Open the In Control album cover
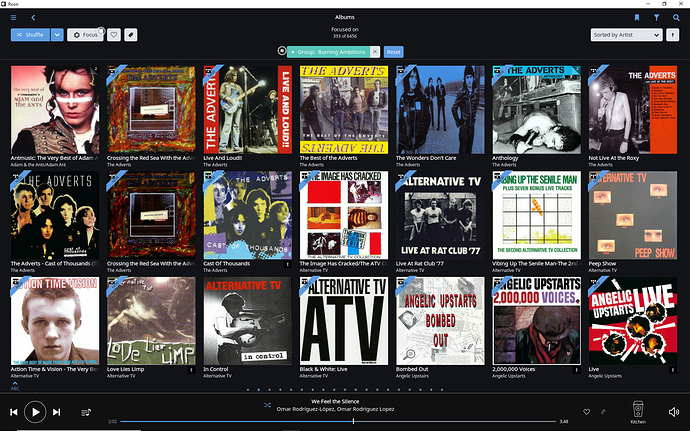Screen dimensions: 690x431 [x=247, y=321]
